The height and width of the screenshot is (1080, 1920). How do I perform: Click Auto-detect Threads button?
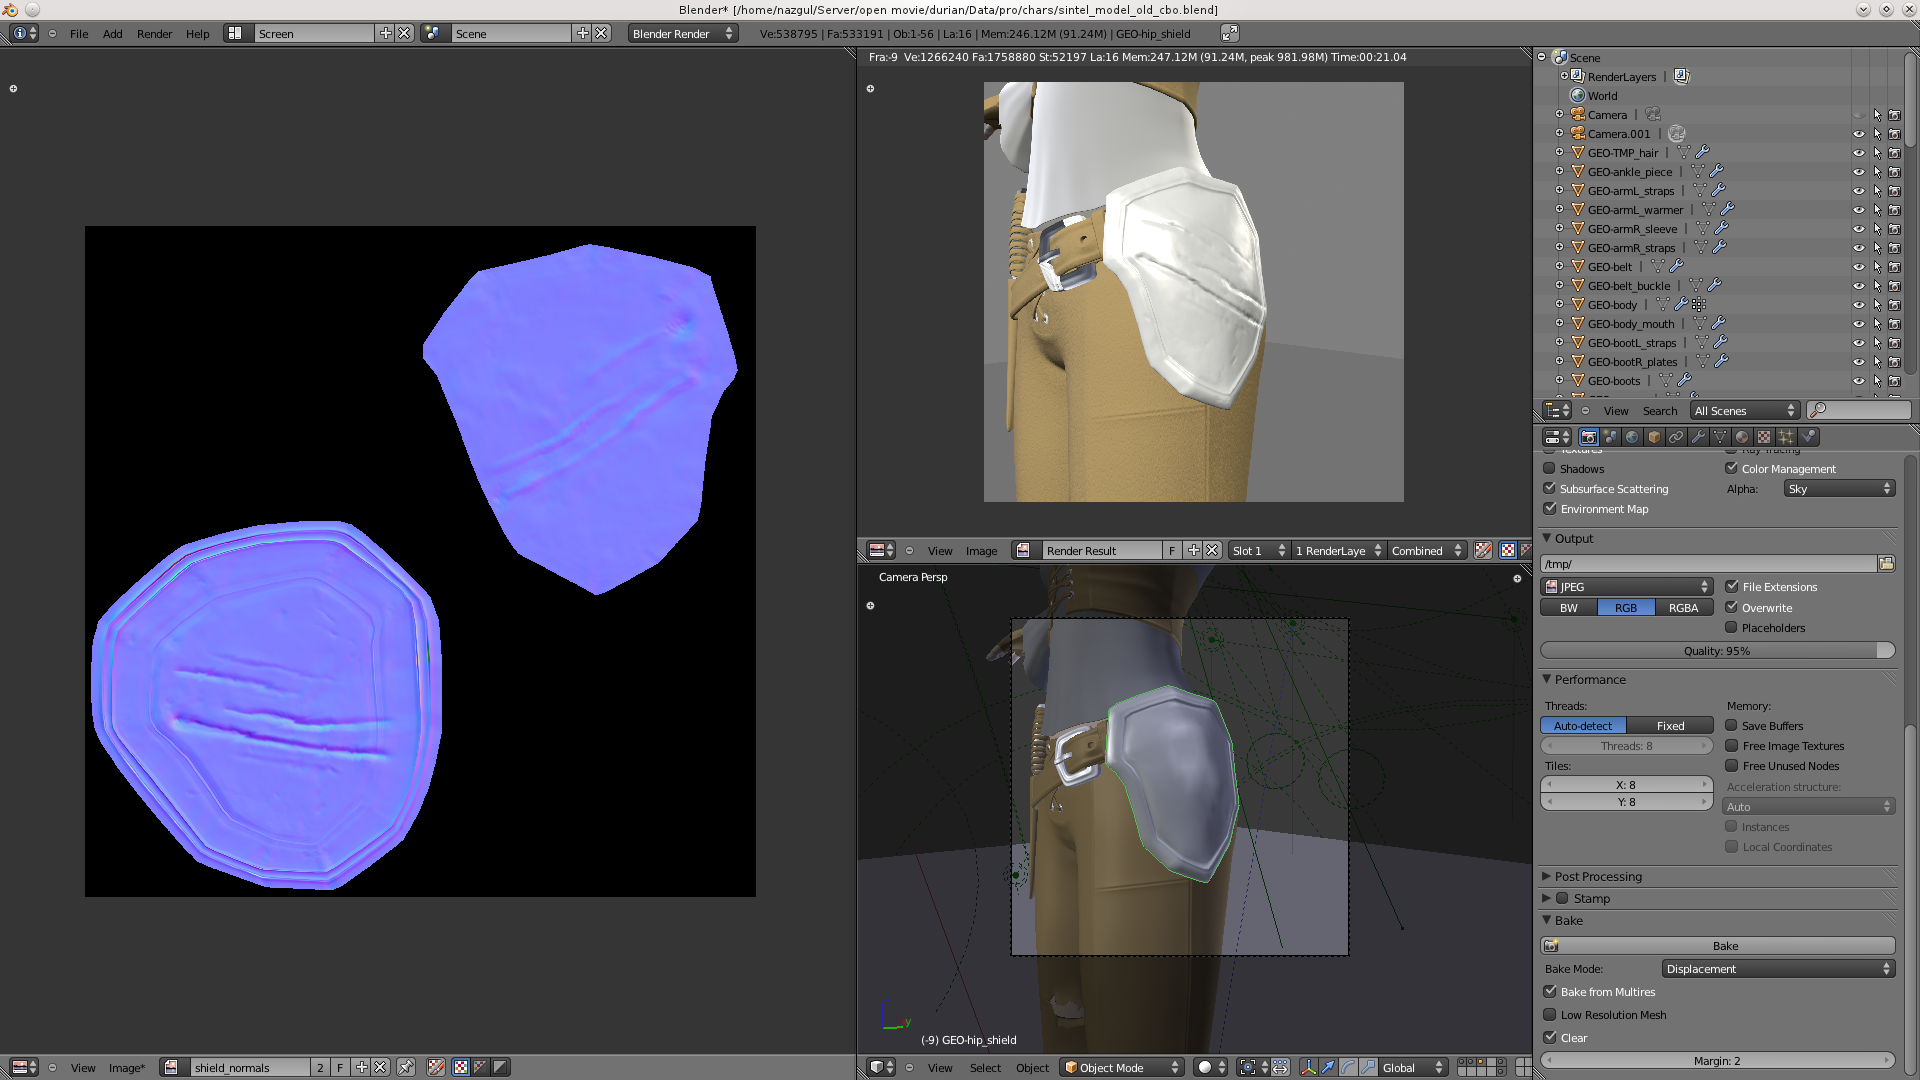coord(1582,724)
